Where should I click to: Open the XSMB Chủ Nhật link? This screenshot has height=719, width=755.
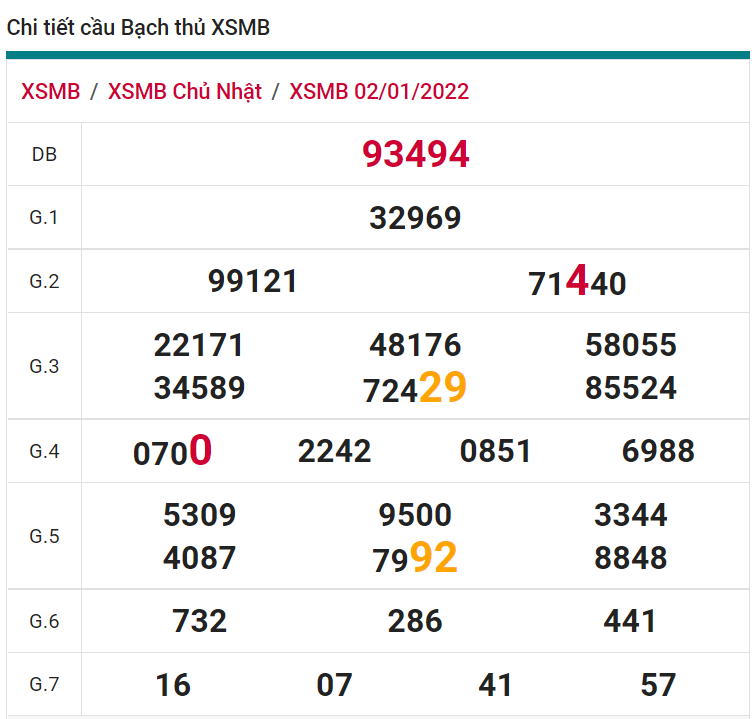(x=185, y=92)
